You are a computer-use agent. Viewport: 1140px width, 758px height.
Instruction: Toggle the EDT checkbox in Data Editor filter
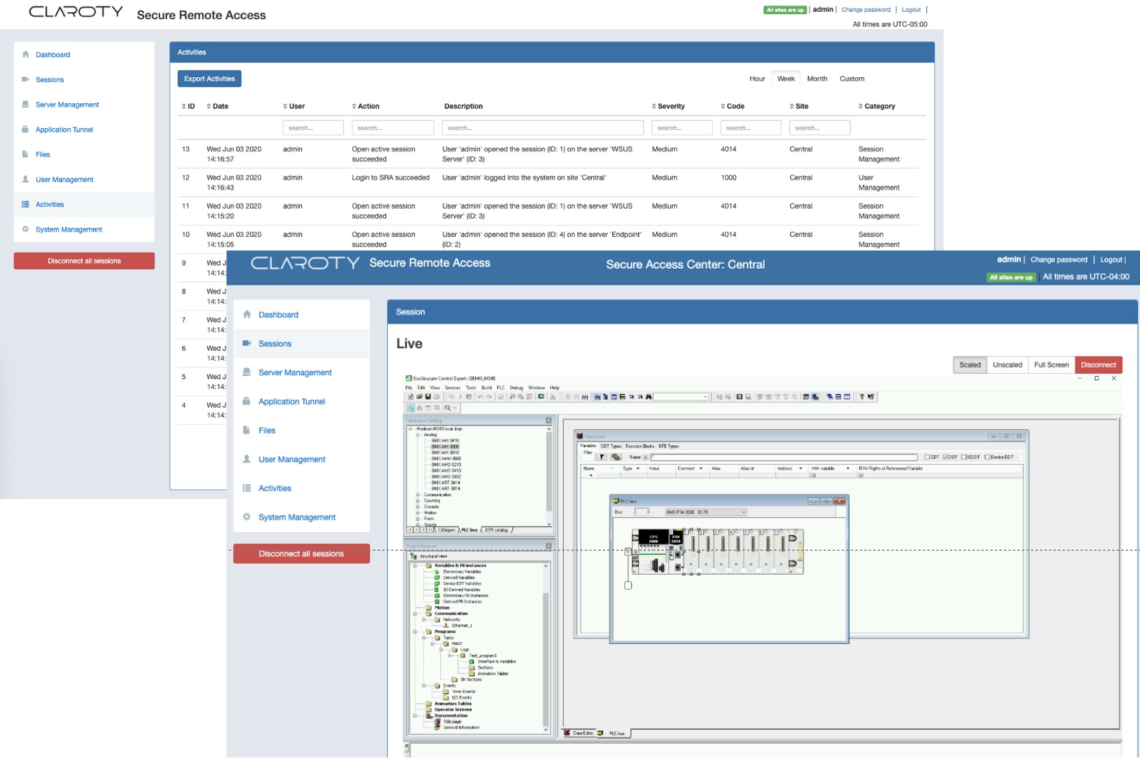coord(927,457)
